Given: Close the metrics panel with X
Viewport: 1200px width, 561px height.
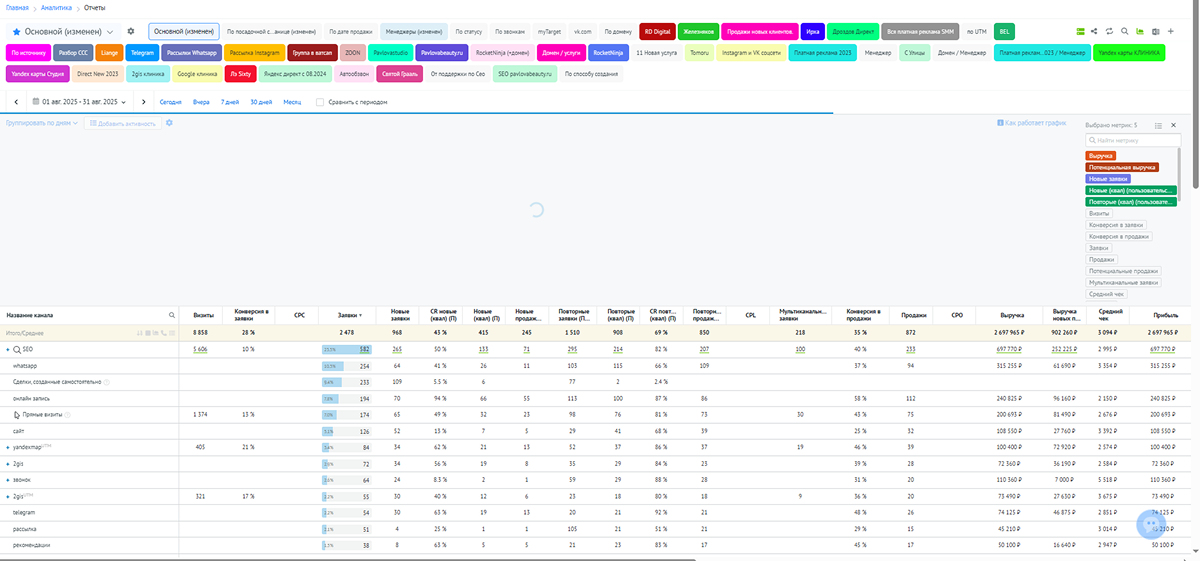Looking at the screenshot, I should [1175, 125].
